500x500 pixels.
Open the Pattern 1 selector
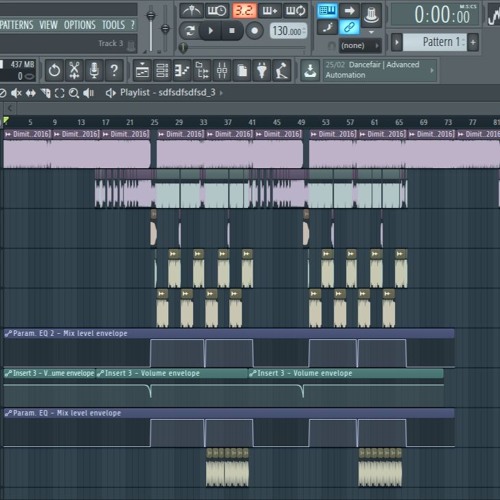[435, 42]
